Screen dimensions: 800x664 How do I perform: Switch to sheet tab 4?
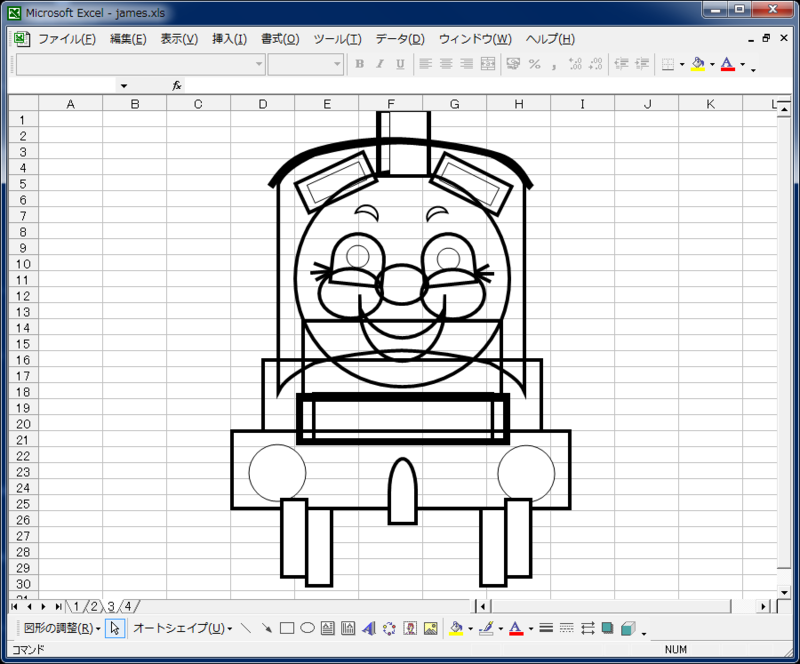(x=128, y=606)
